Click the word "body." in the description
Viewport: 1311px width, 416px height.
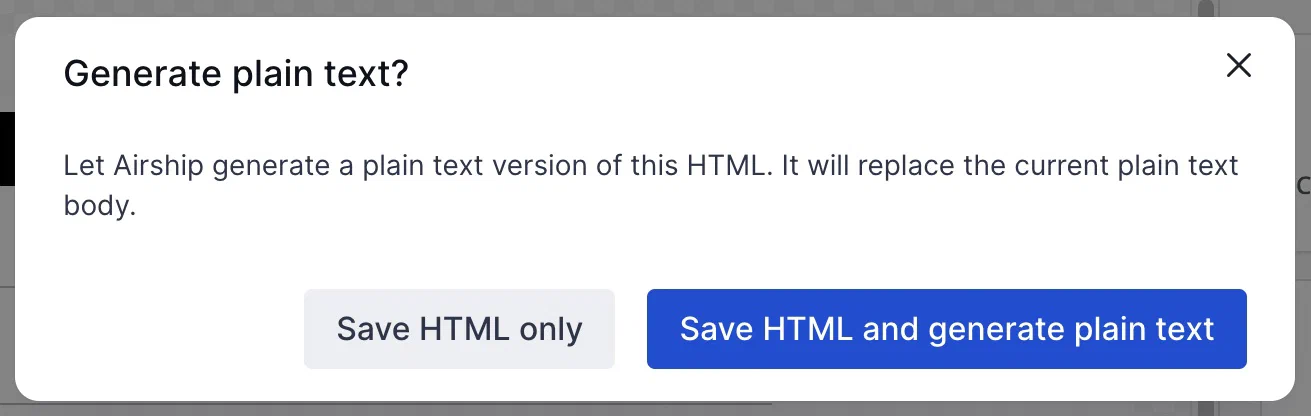[x=98, y=208]
